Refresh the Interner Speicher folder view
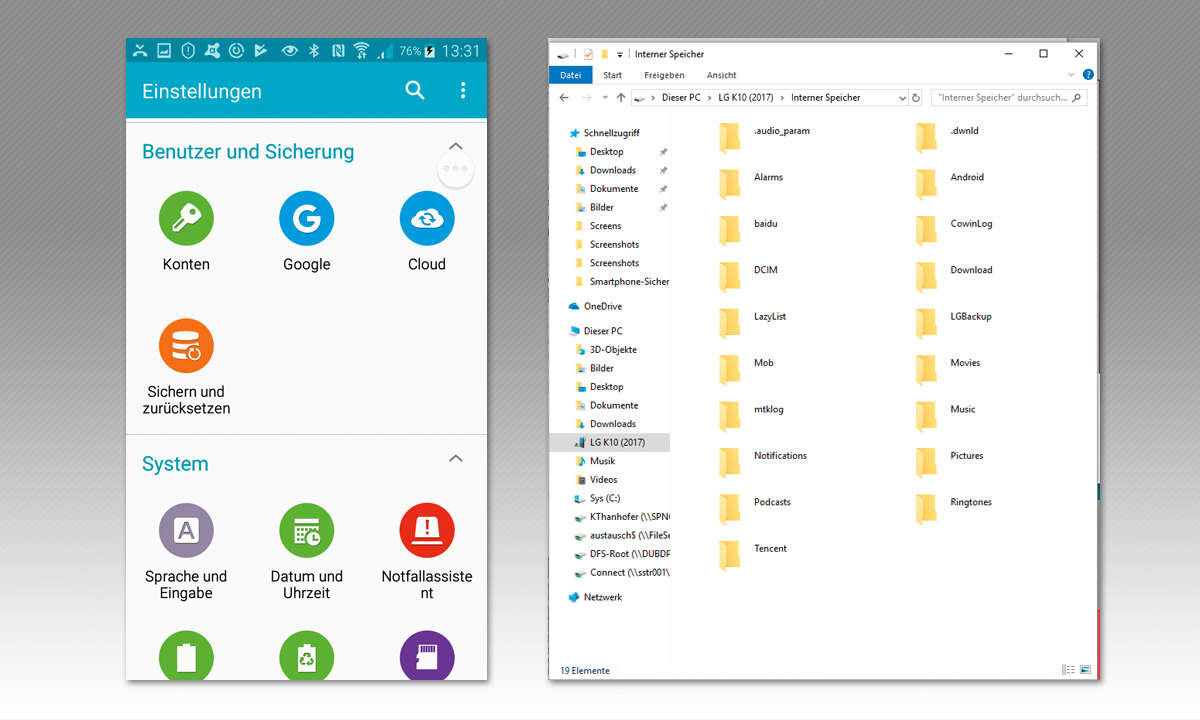The width and height of the screenshot is (1200, 720). tap(916, 98)
